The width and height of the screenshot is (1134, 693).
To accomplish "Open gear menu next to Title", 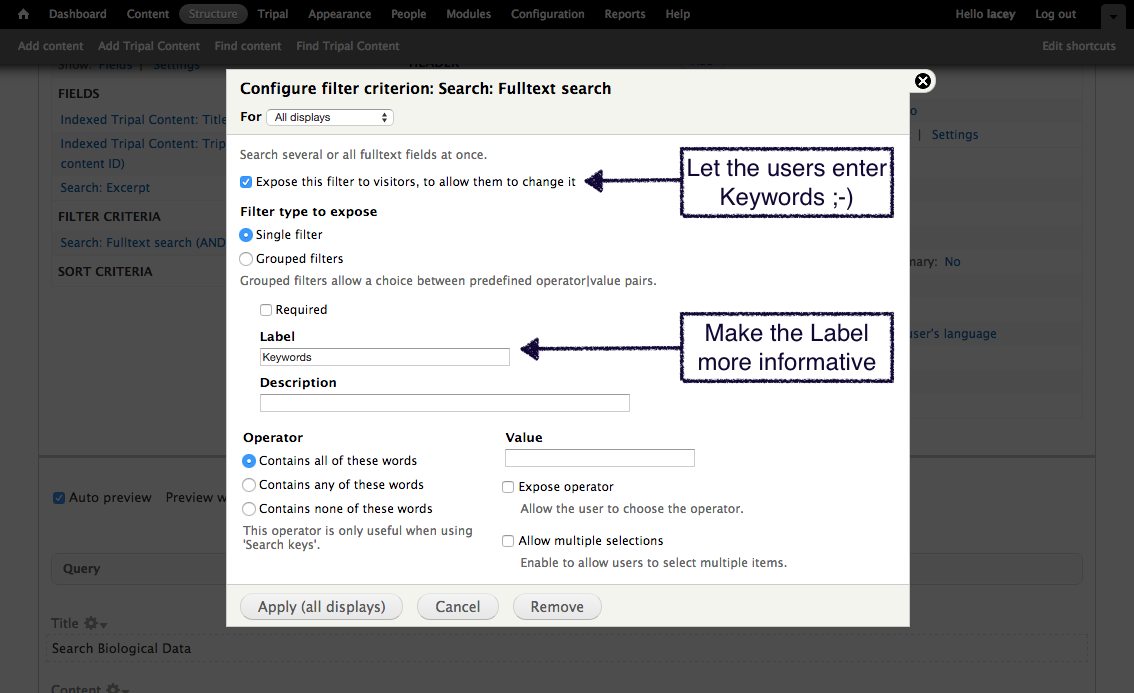I will (x=95, y=623).
